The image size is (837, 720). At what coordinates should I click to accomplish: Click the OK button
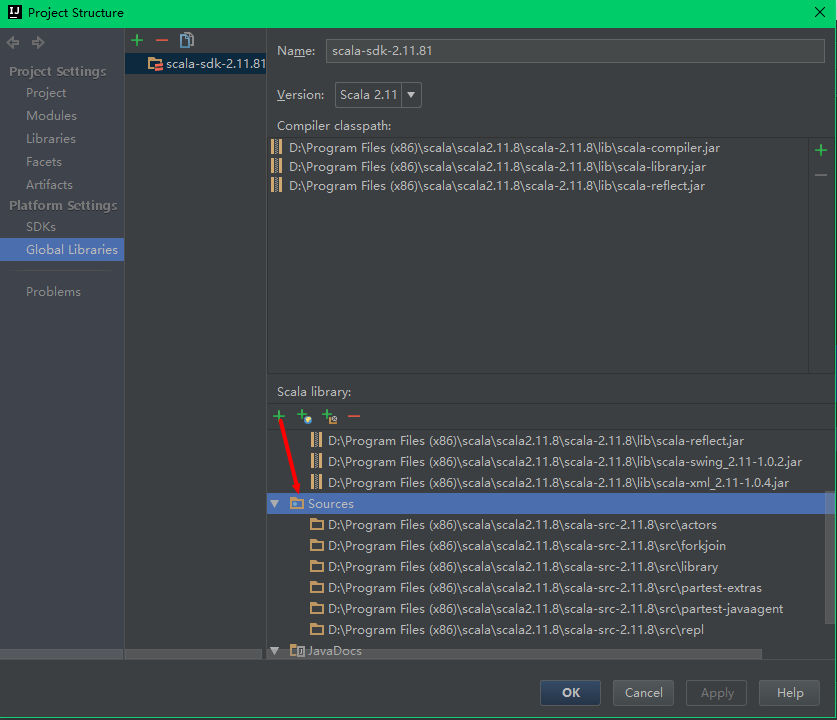pos(570,693)
